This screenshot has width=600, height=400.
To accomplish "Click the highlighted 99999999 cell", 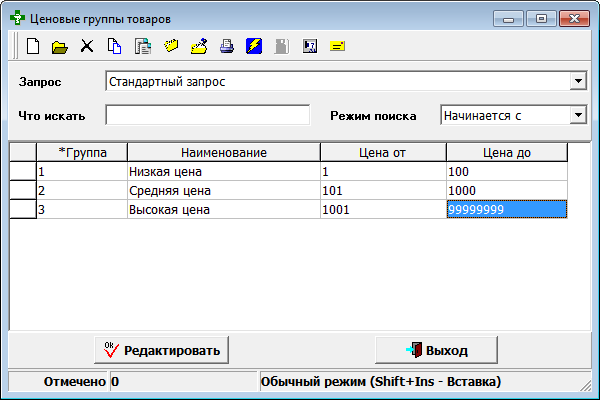I will 507,209.
